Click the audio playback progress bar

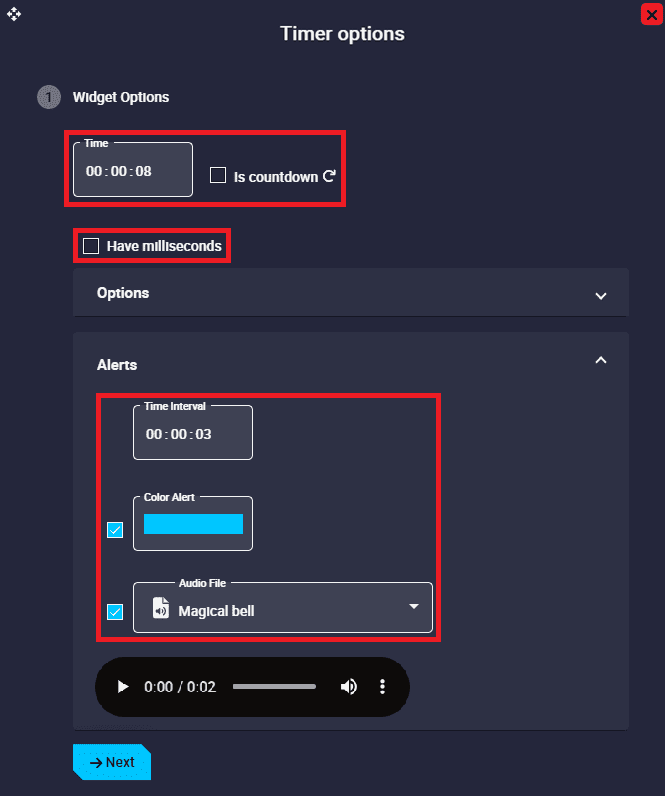(x=274, y=687)
